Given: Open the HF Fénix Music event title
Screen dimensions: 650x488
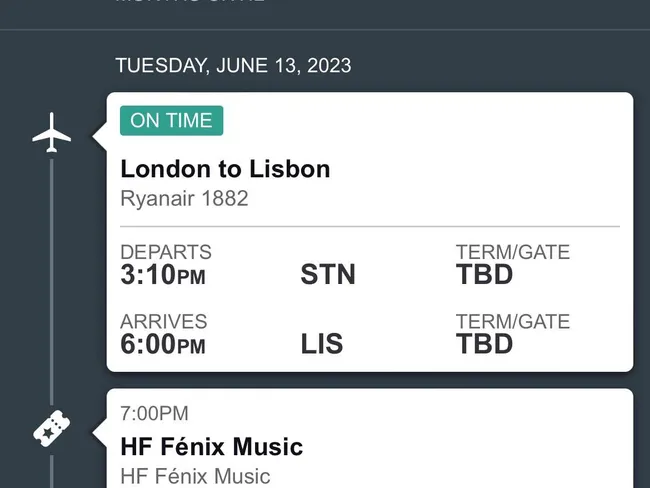Looking at the screenshot, I should [211, 447].
